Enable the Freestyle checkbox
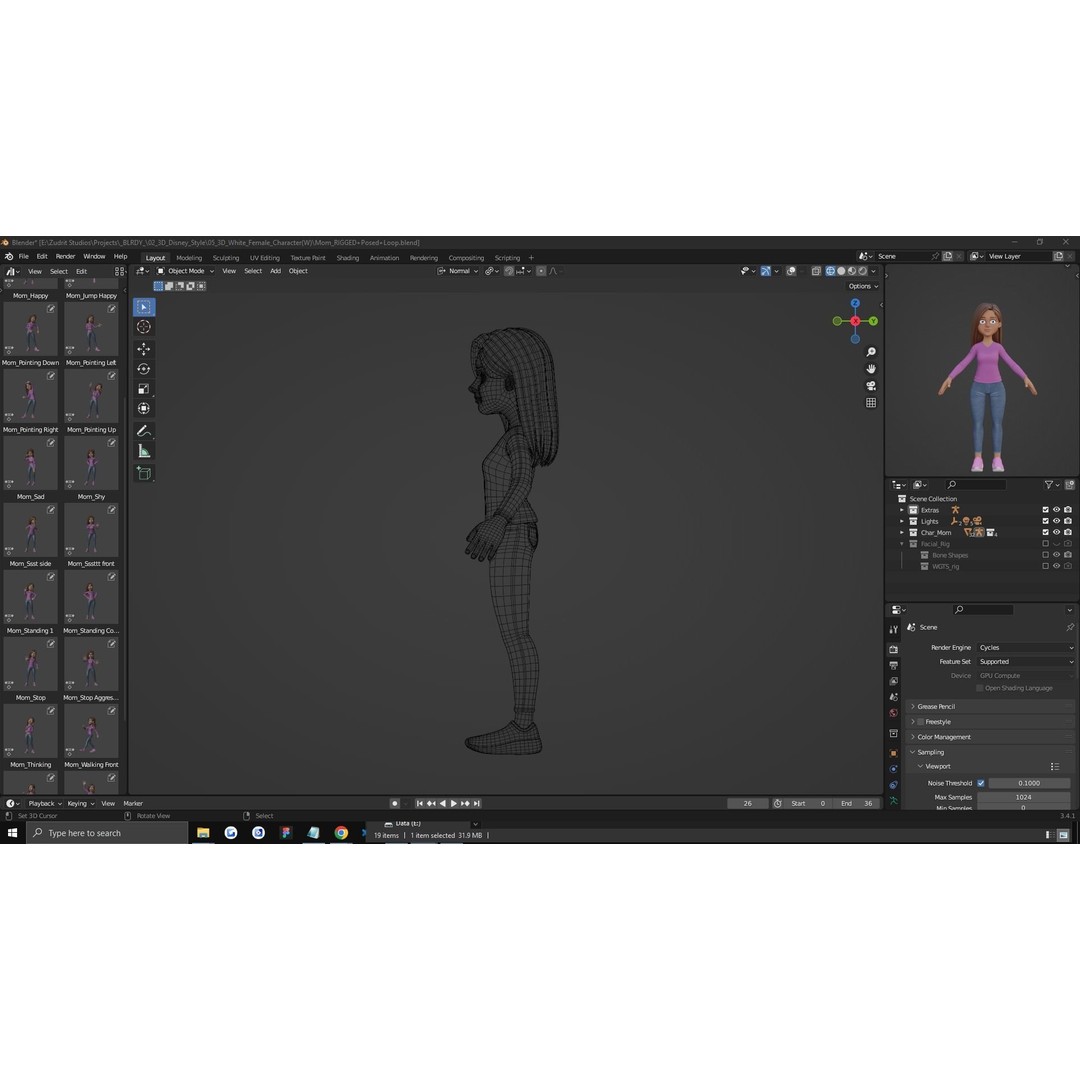 click(920, 722)
